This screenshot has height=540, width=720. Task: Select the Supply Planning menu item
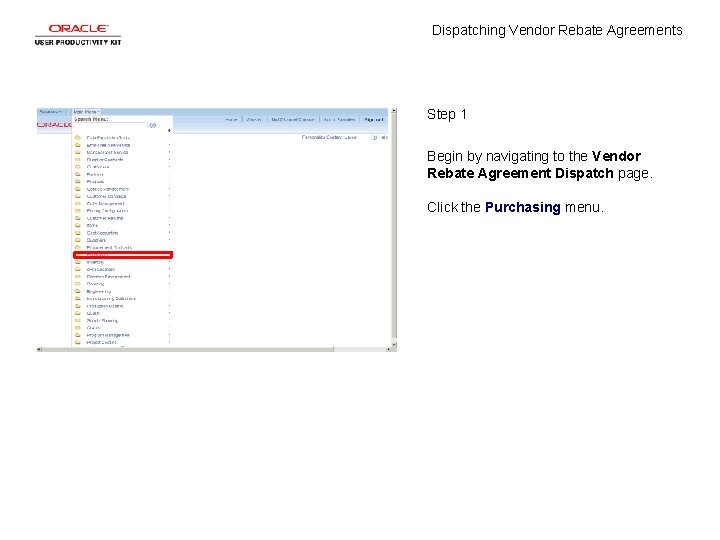click(102, 321)
